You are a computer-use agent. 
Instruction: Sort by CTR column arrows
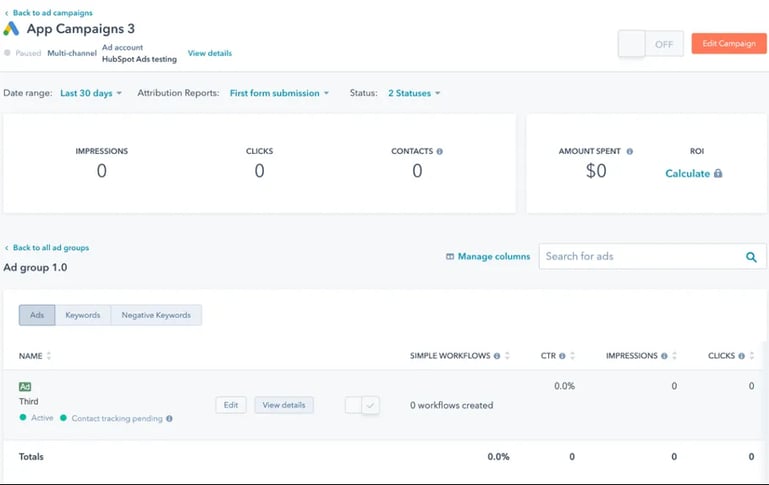pyautogui.click(x=572, y=356)
